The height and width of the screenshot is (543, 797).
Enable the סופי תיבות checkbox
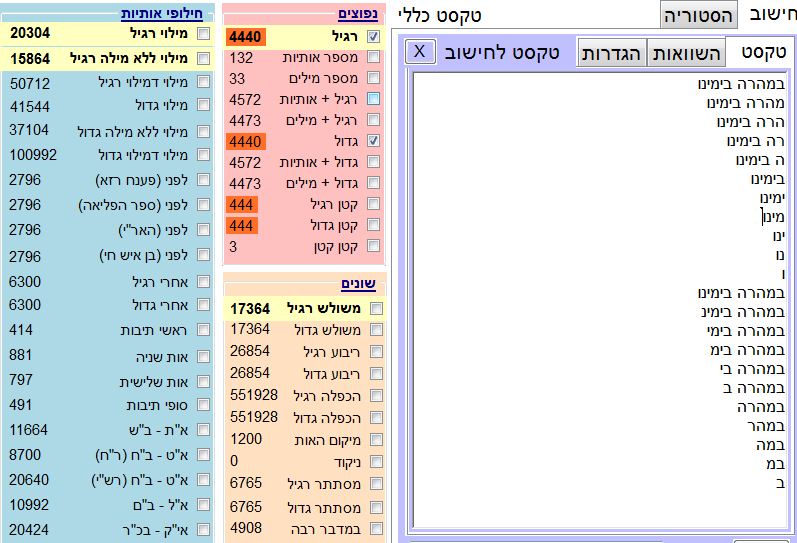pos(204,405)
